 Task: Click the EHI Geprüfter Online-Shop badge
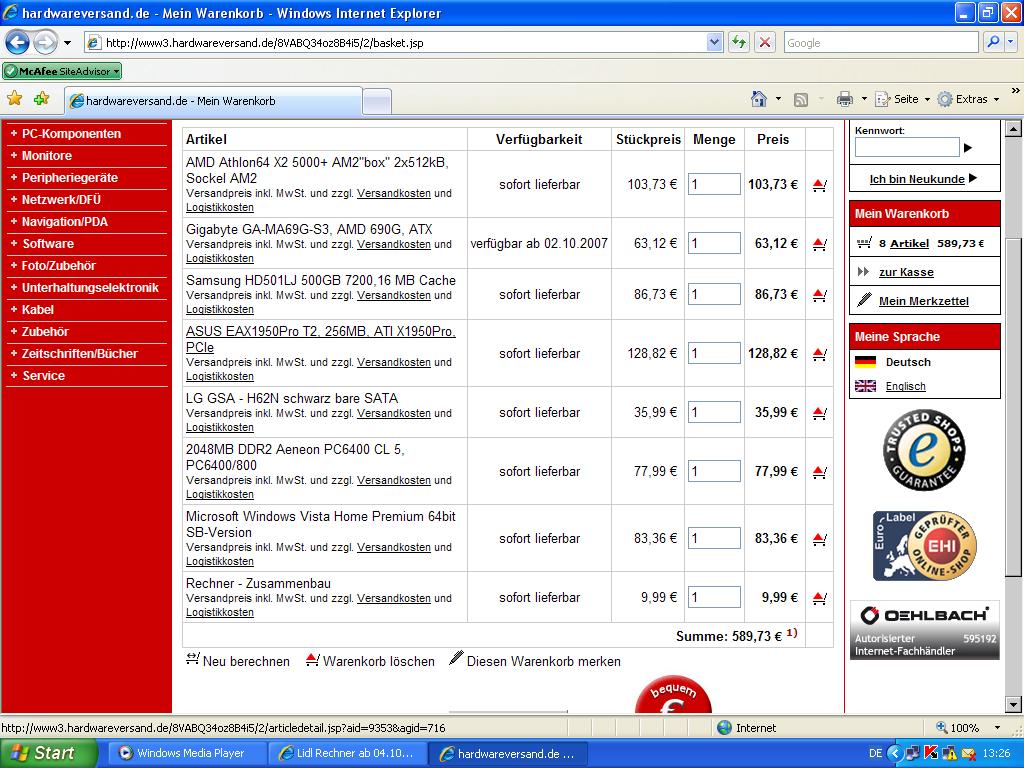pyautogui.click(x=924, y=546)
